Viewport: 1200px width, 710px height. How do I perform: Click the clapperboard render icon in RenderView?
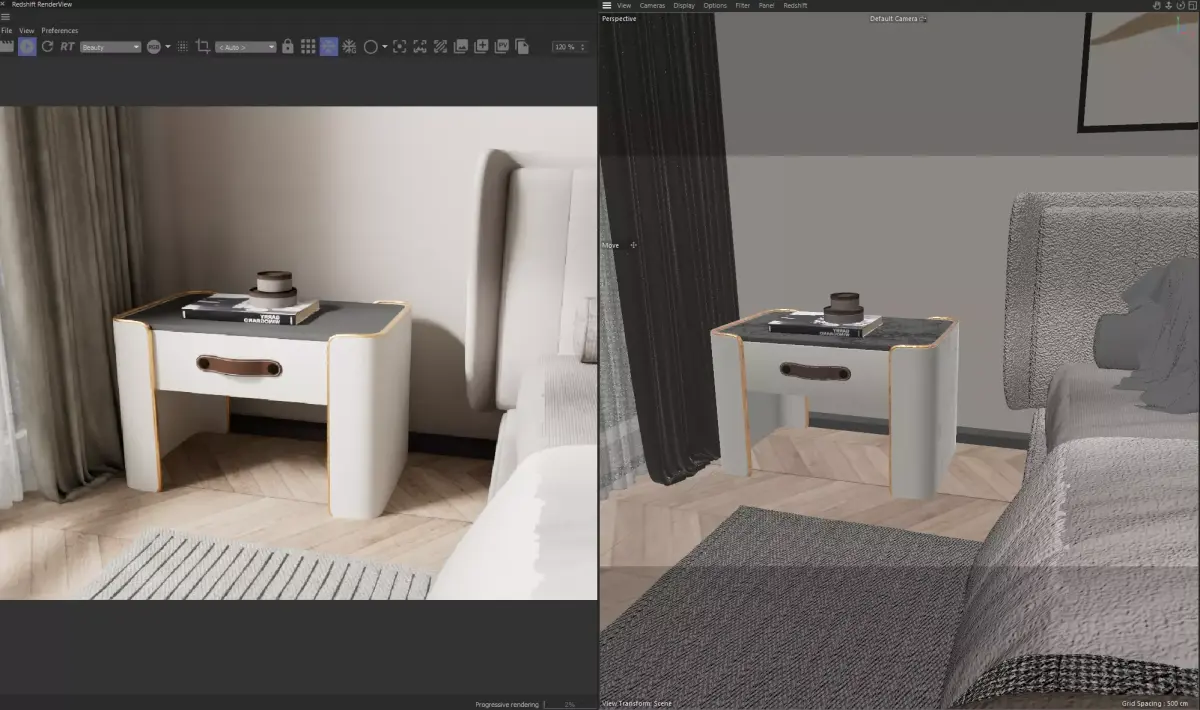(7, 46)
